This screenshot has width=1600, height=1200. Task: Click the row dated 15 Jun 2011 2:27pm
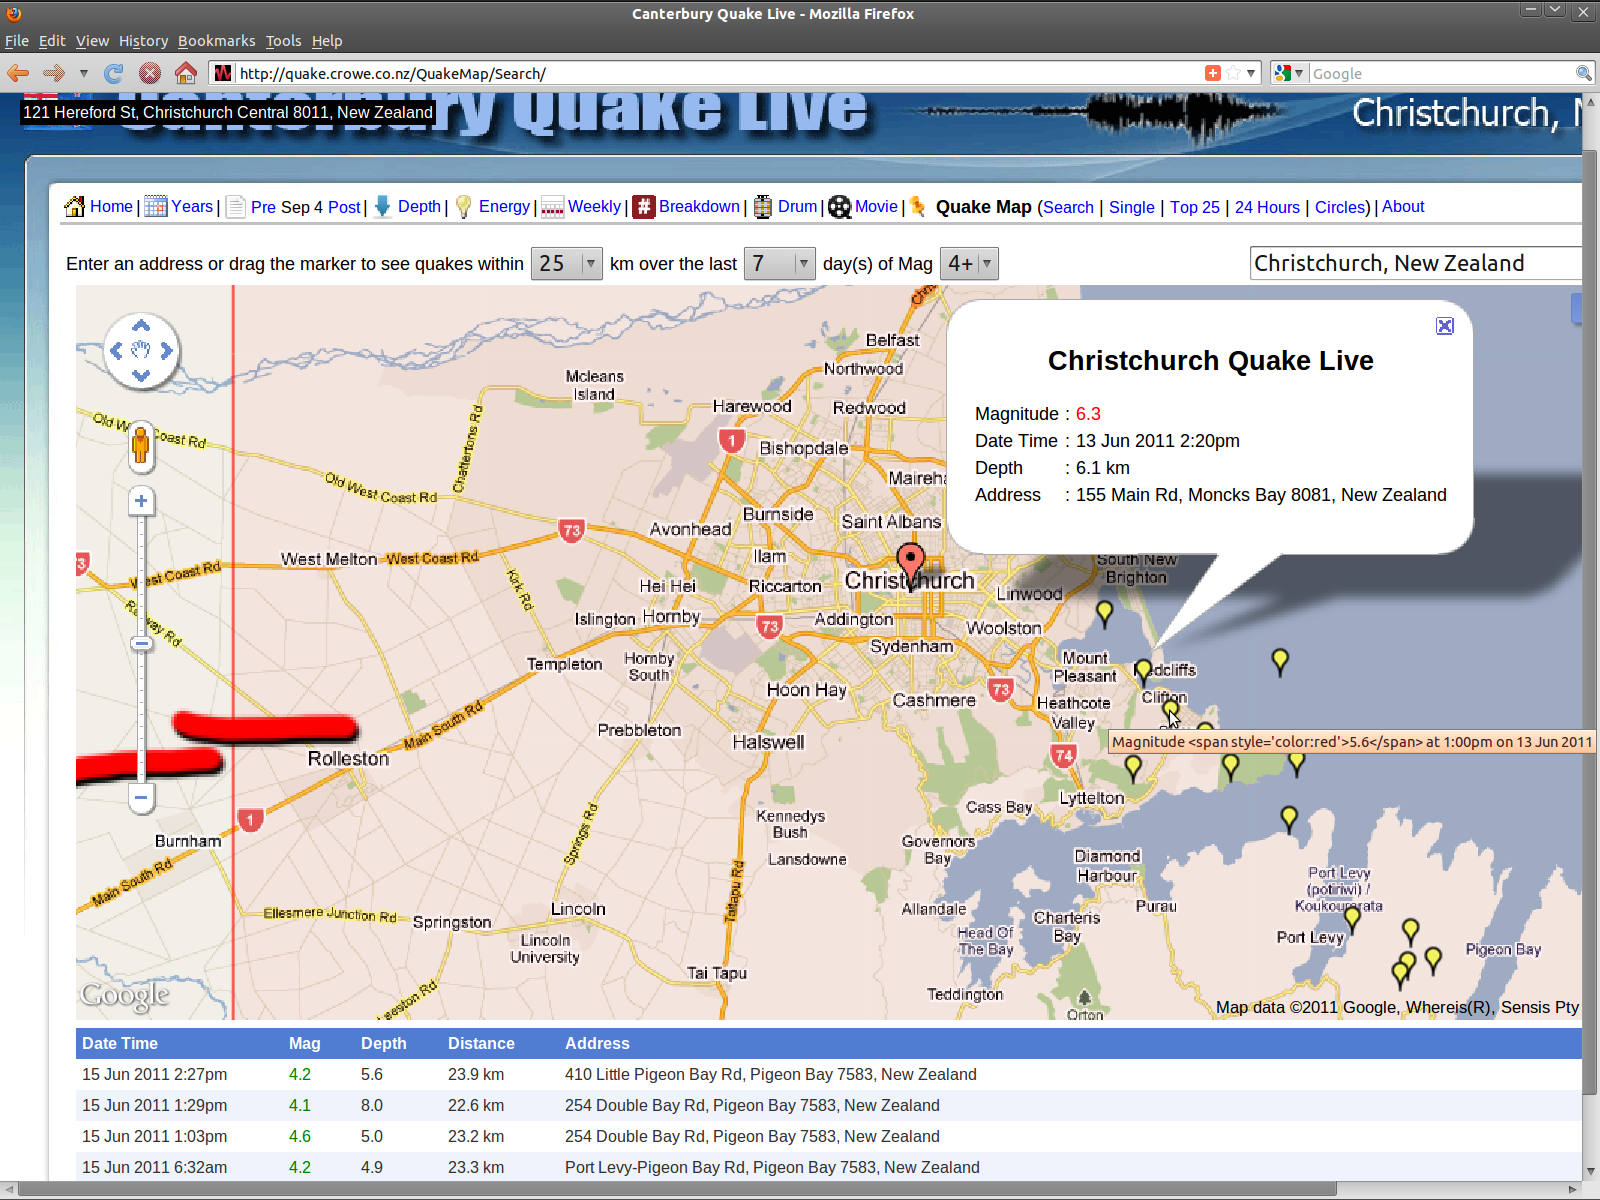[829, 1074]
